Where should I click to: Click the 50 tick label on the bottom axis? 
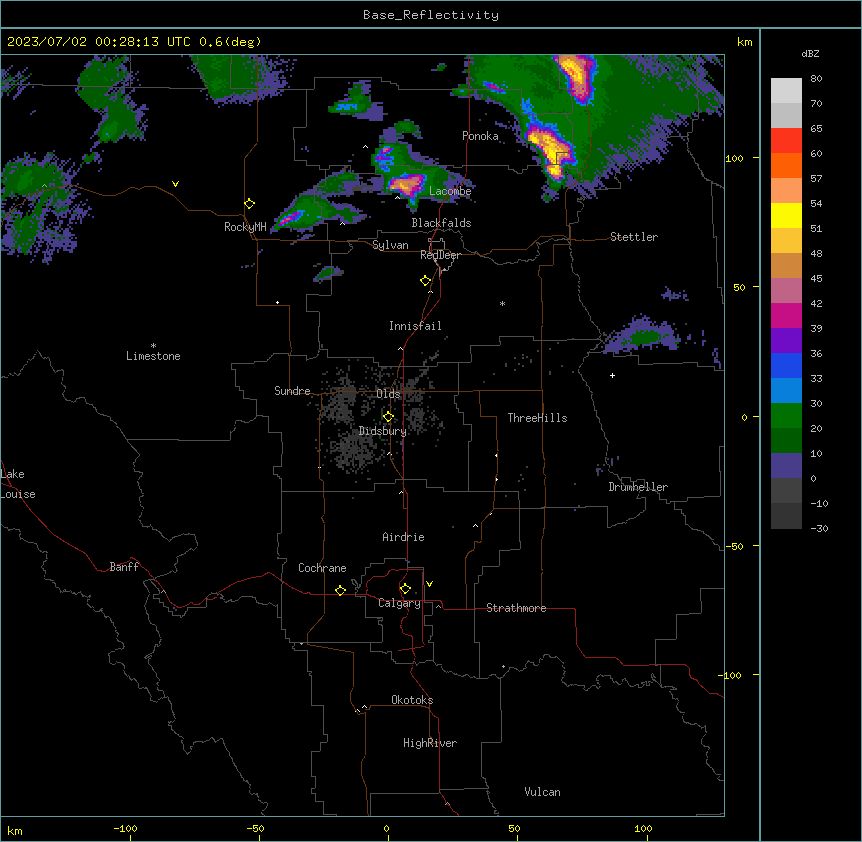(515, 828)
